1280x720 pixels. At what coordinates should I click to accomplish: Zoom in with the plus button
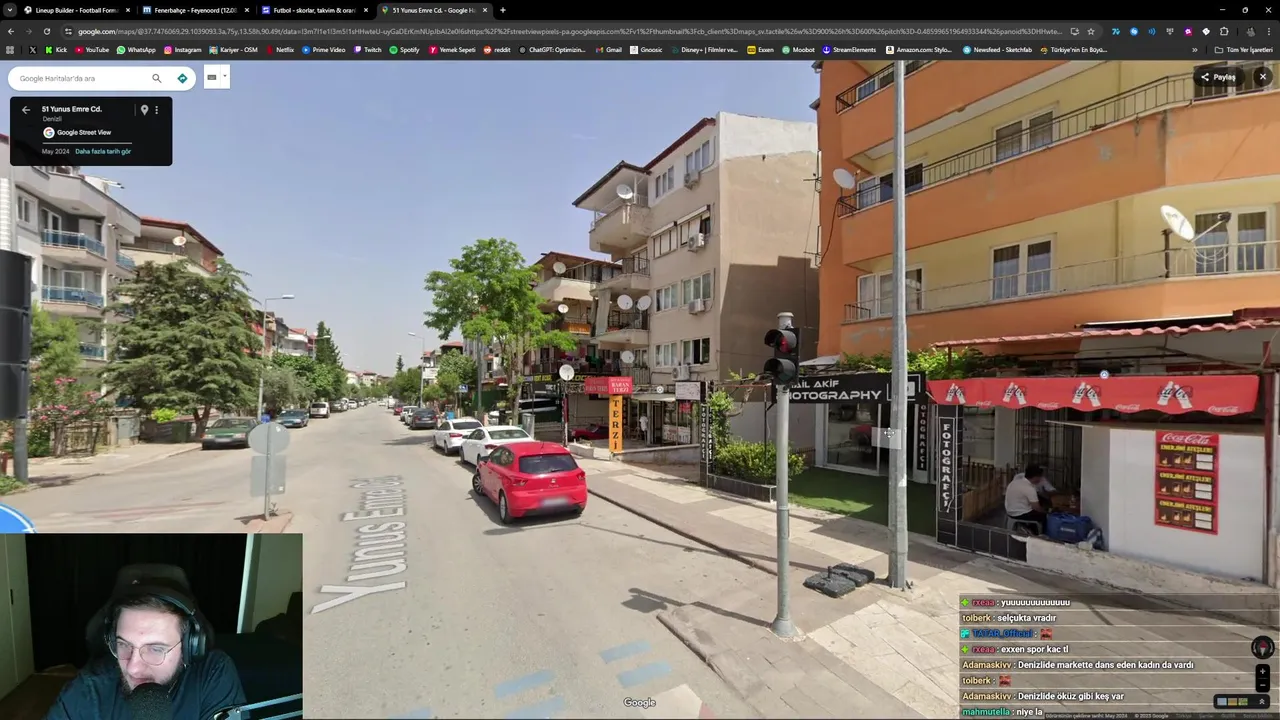1262,672
